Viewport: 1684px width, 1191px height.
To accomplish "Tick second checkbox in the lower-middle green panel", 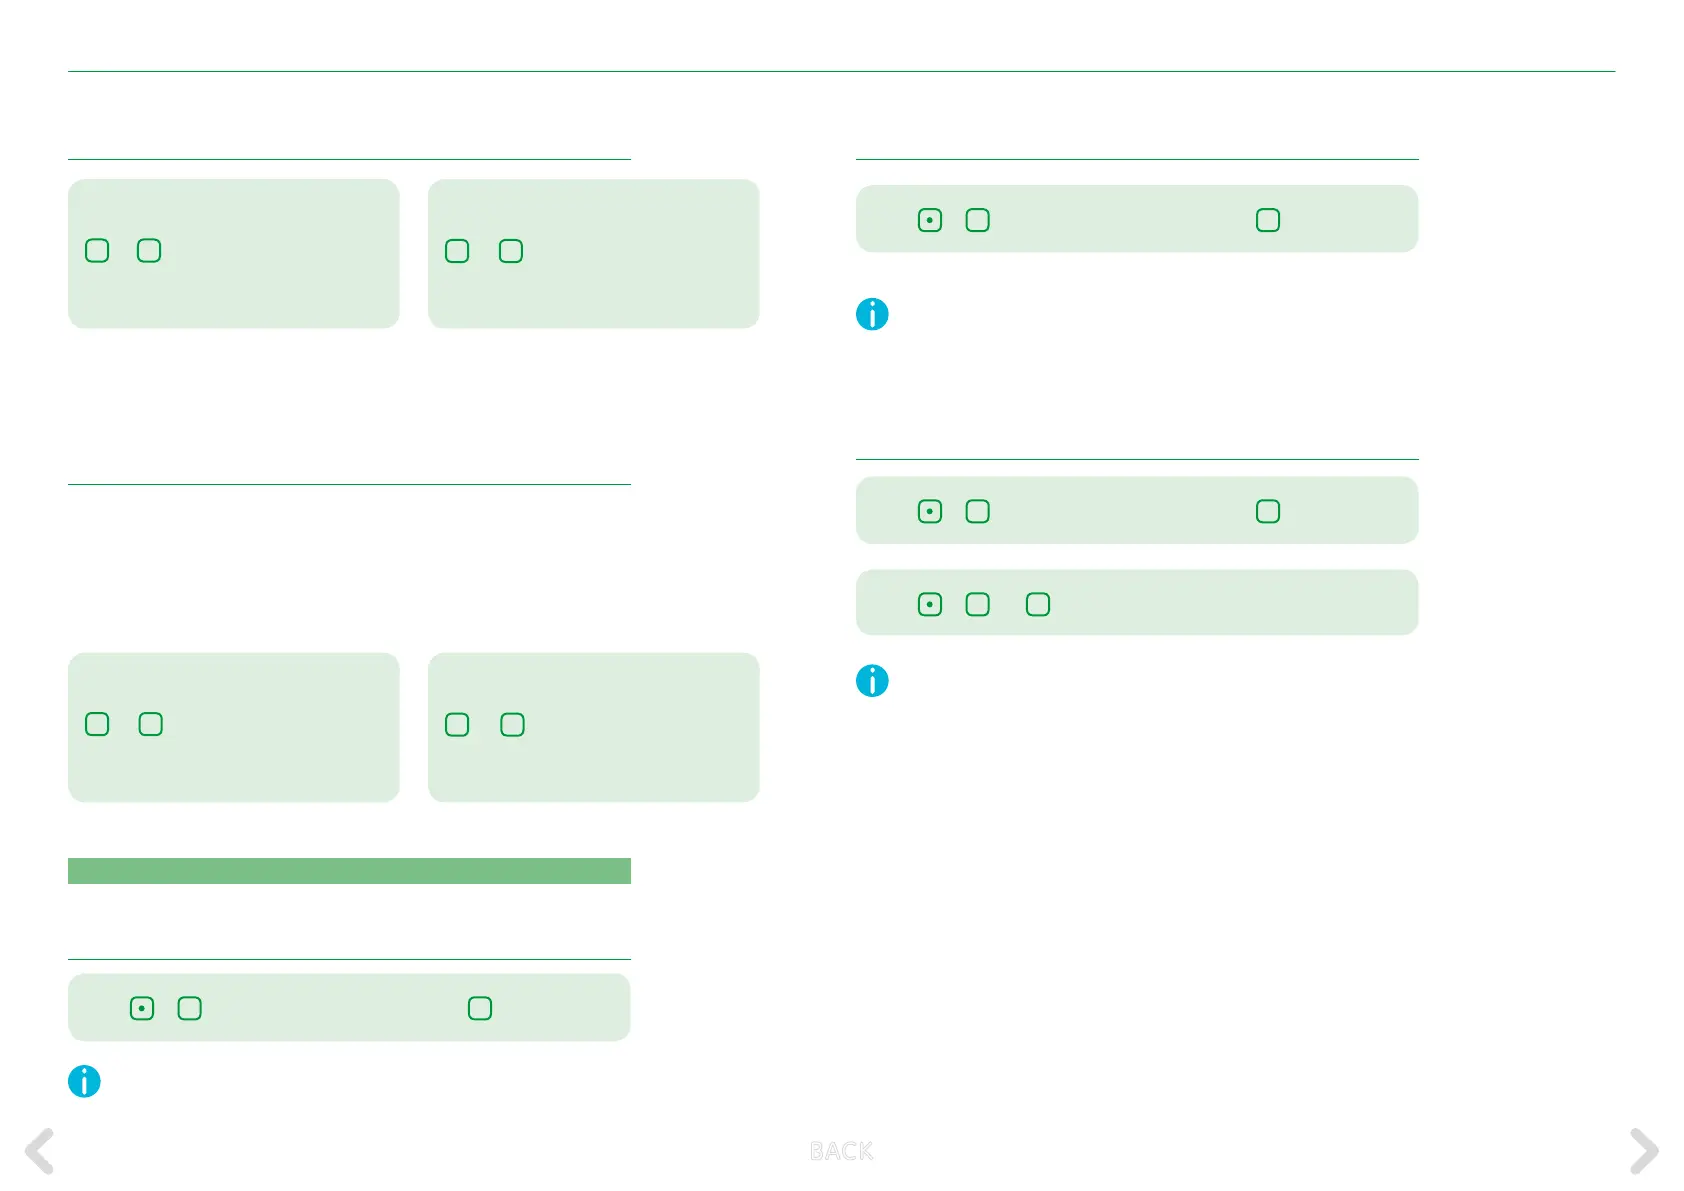I will 512,725.
